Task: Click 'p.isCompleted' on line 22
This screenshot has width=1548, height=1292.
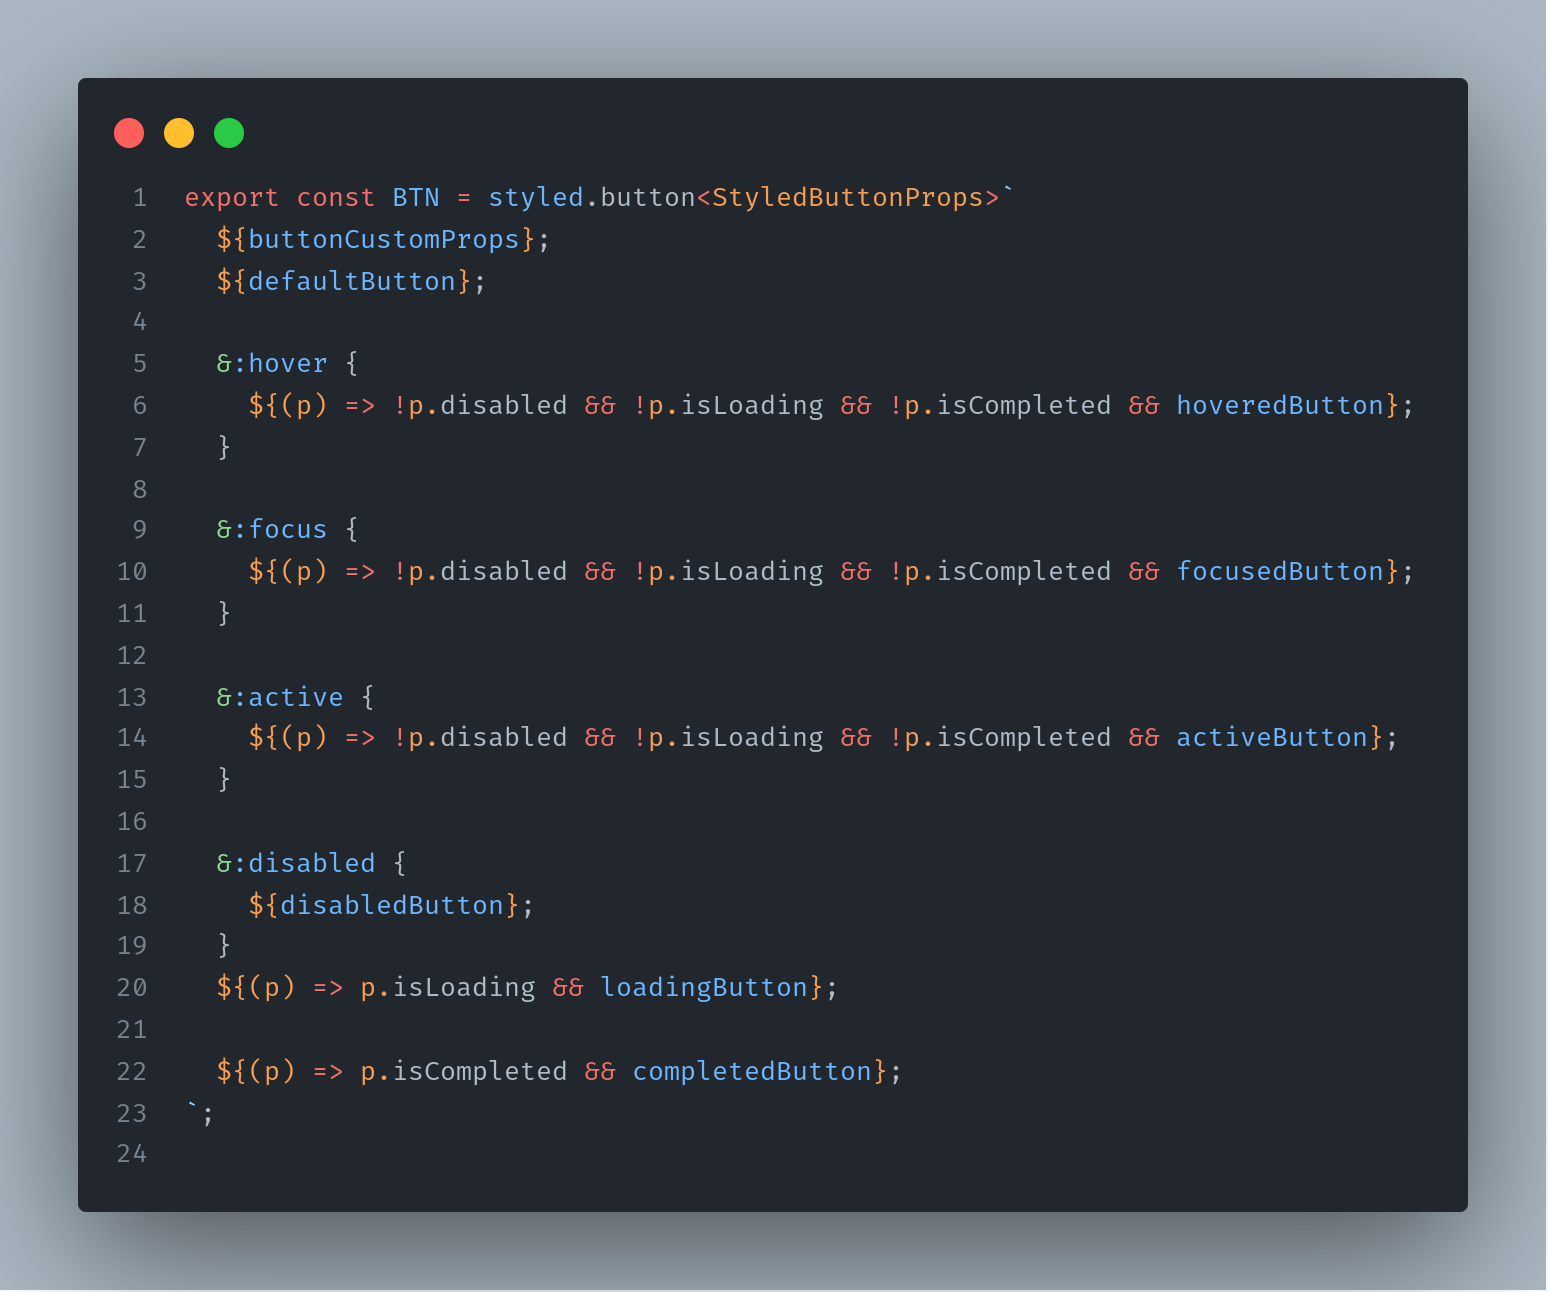Action: (x=464, y=1072)
